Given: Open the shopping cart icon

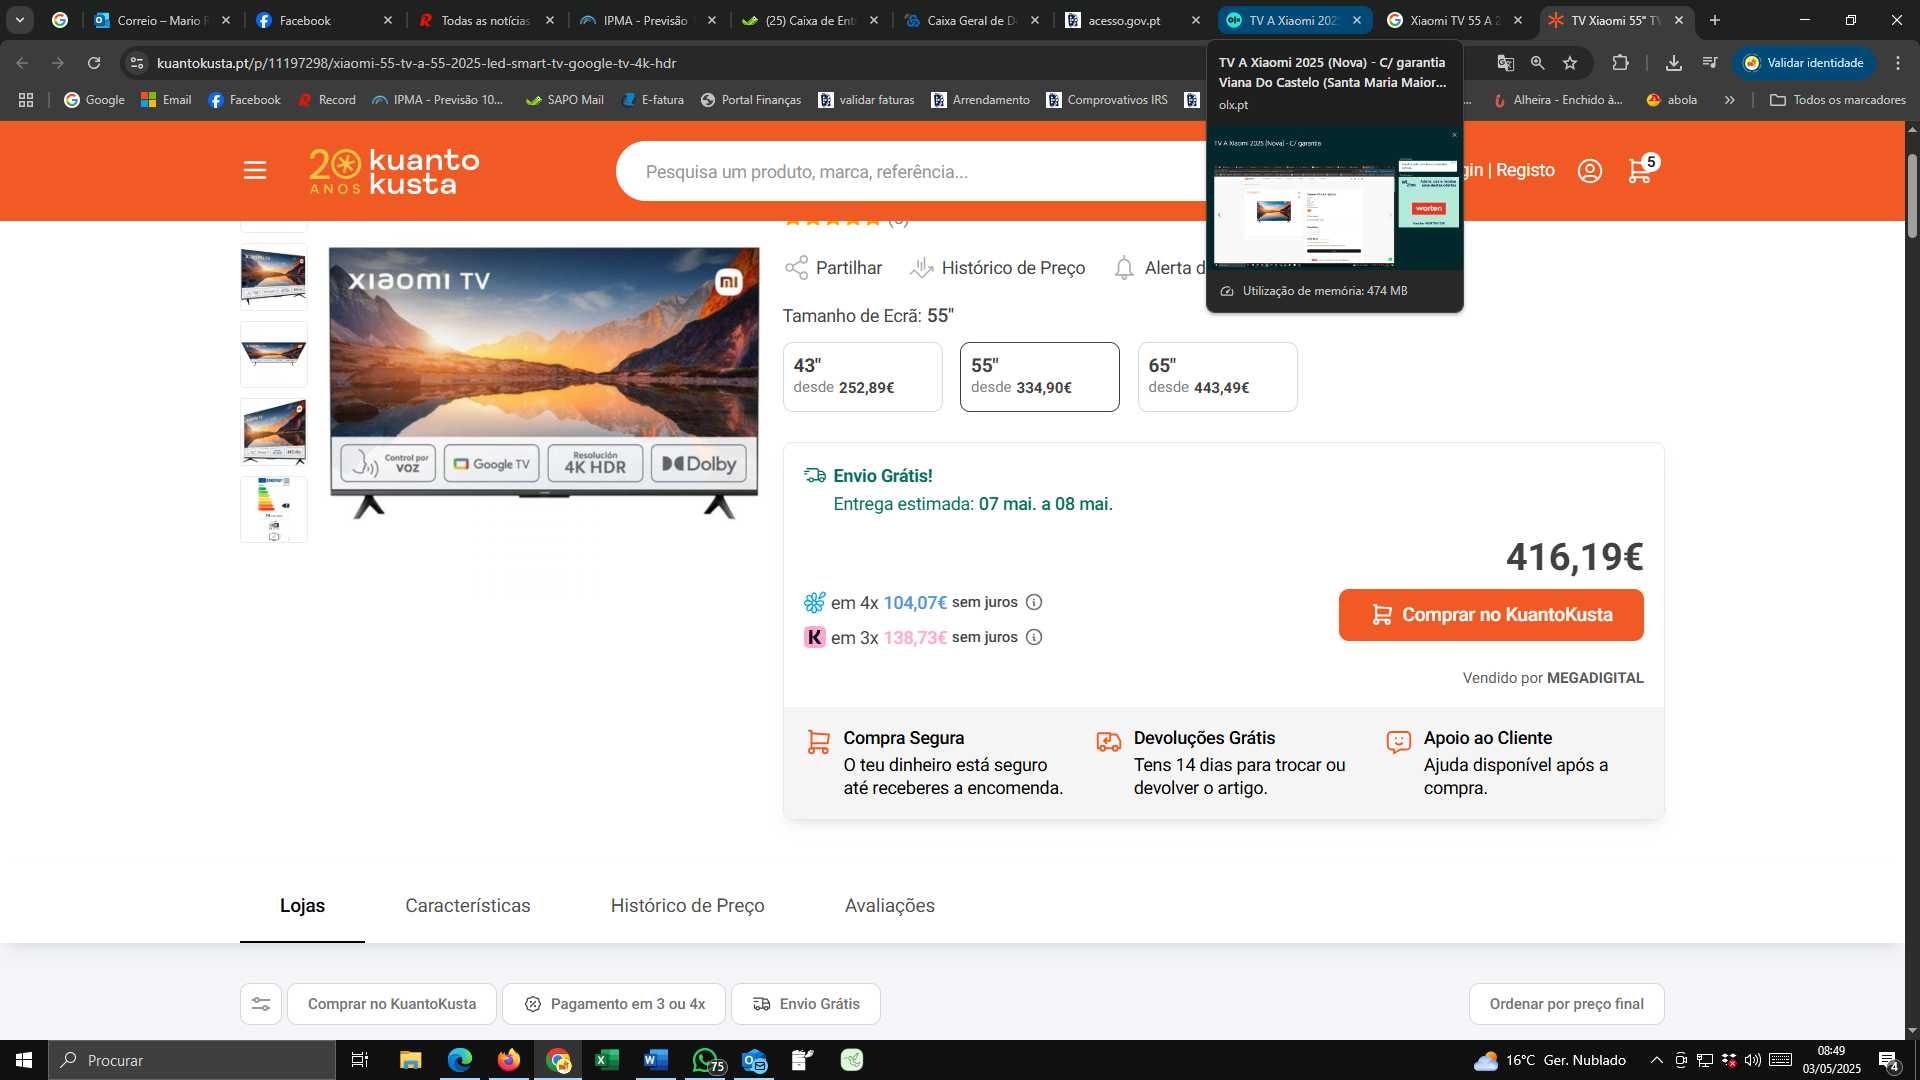Looking at the screenshot, I should pyautogui.click(x=1641, y=170).
